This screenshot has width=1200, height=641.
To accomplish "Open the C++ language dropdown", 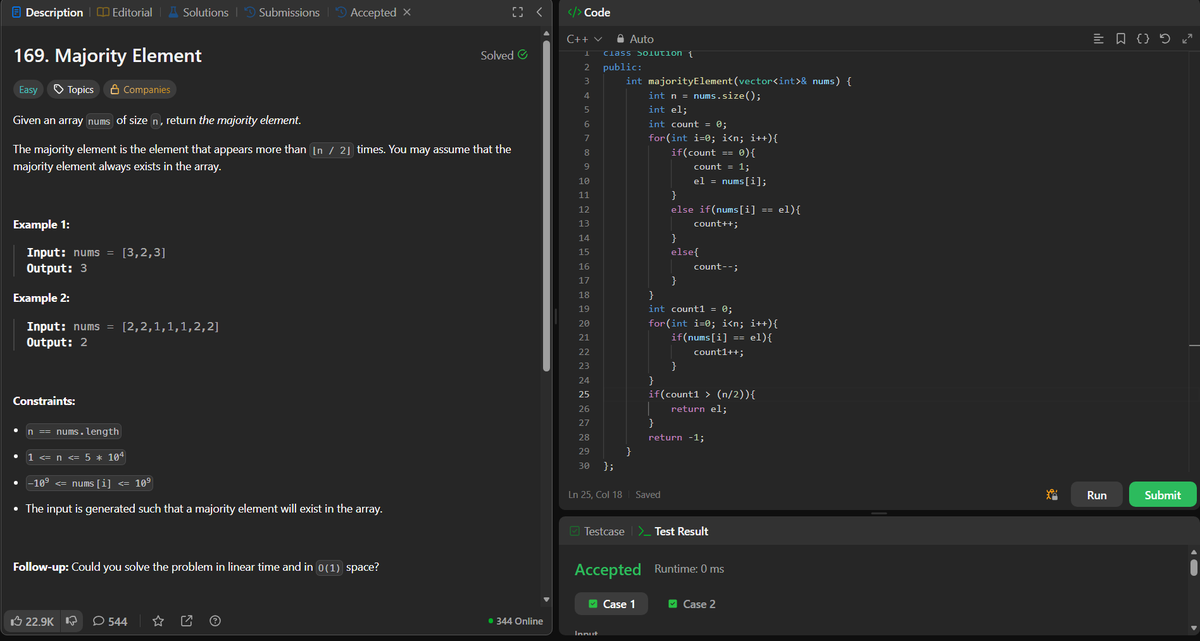I will pos(585,39).
